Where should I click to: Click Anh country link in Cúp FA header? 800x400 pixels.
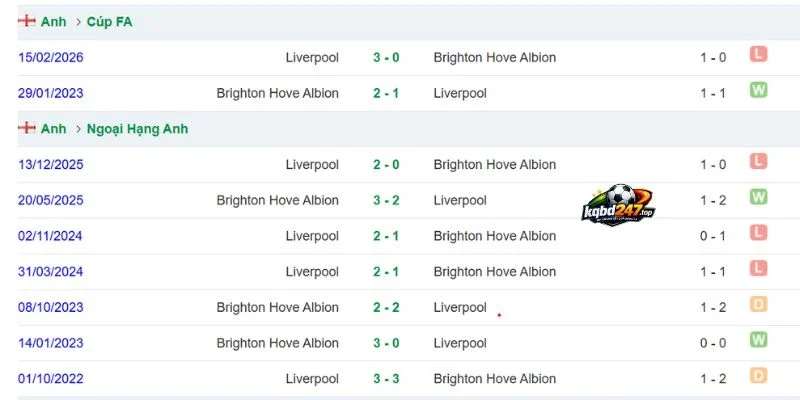click(x=54, y=22)
